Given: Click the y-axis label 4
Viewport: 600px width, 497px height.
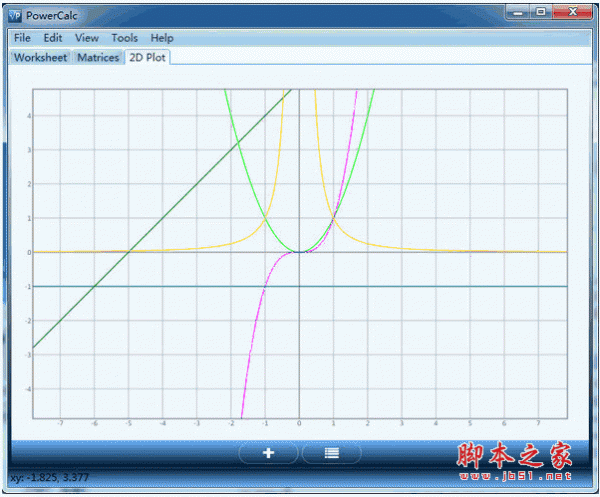Looking at the screenshot, I should 29,116.
